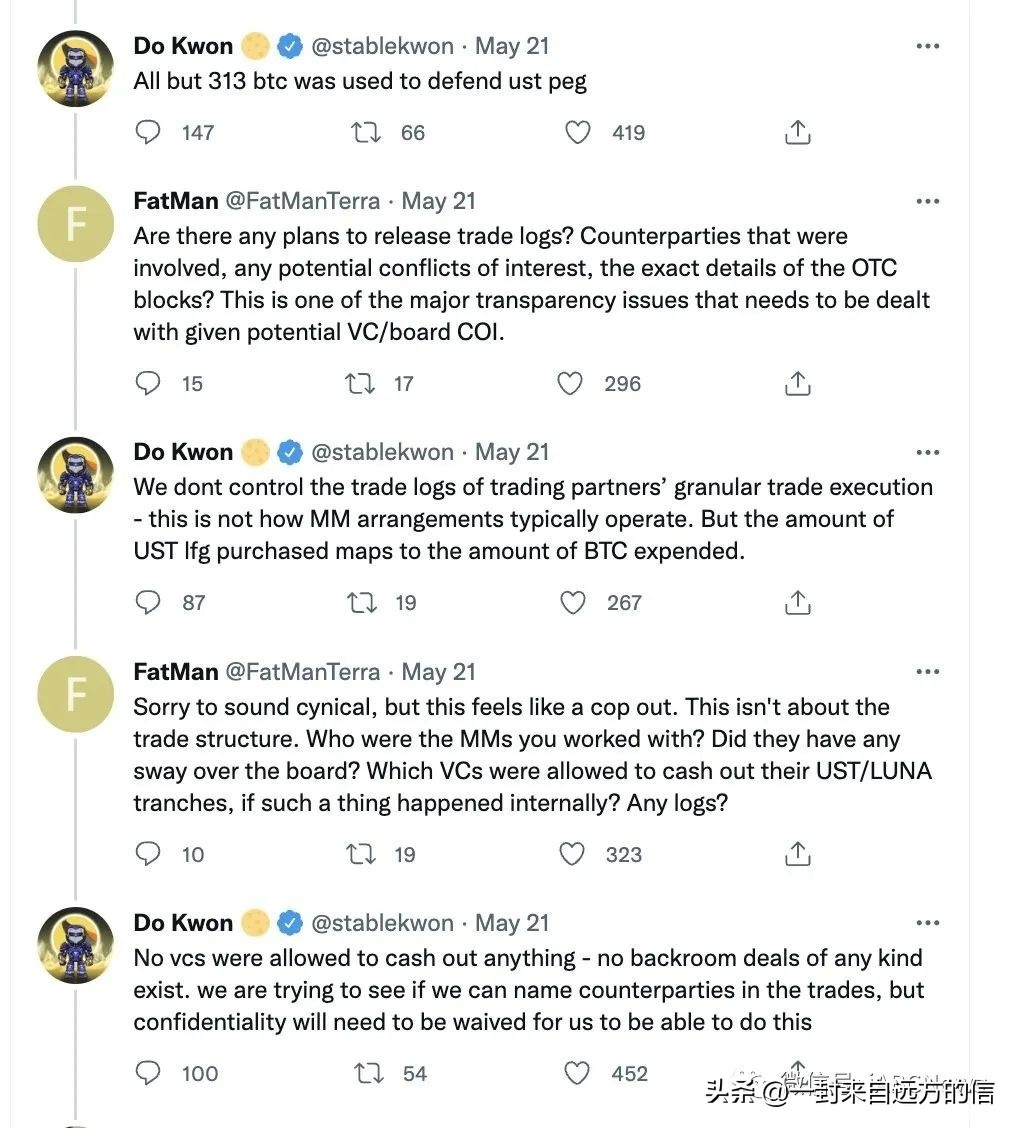This screenshot has height=1128, width=1018.
Task: Open the @stablekwon handle on the top tweet
Action: pos(383,46)
